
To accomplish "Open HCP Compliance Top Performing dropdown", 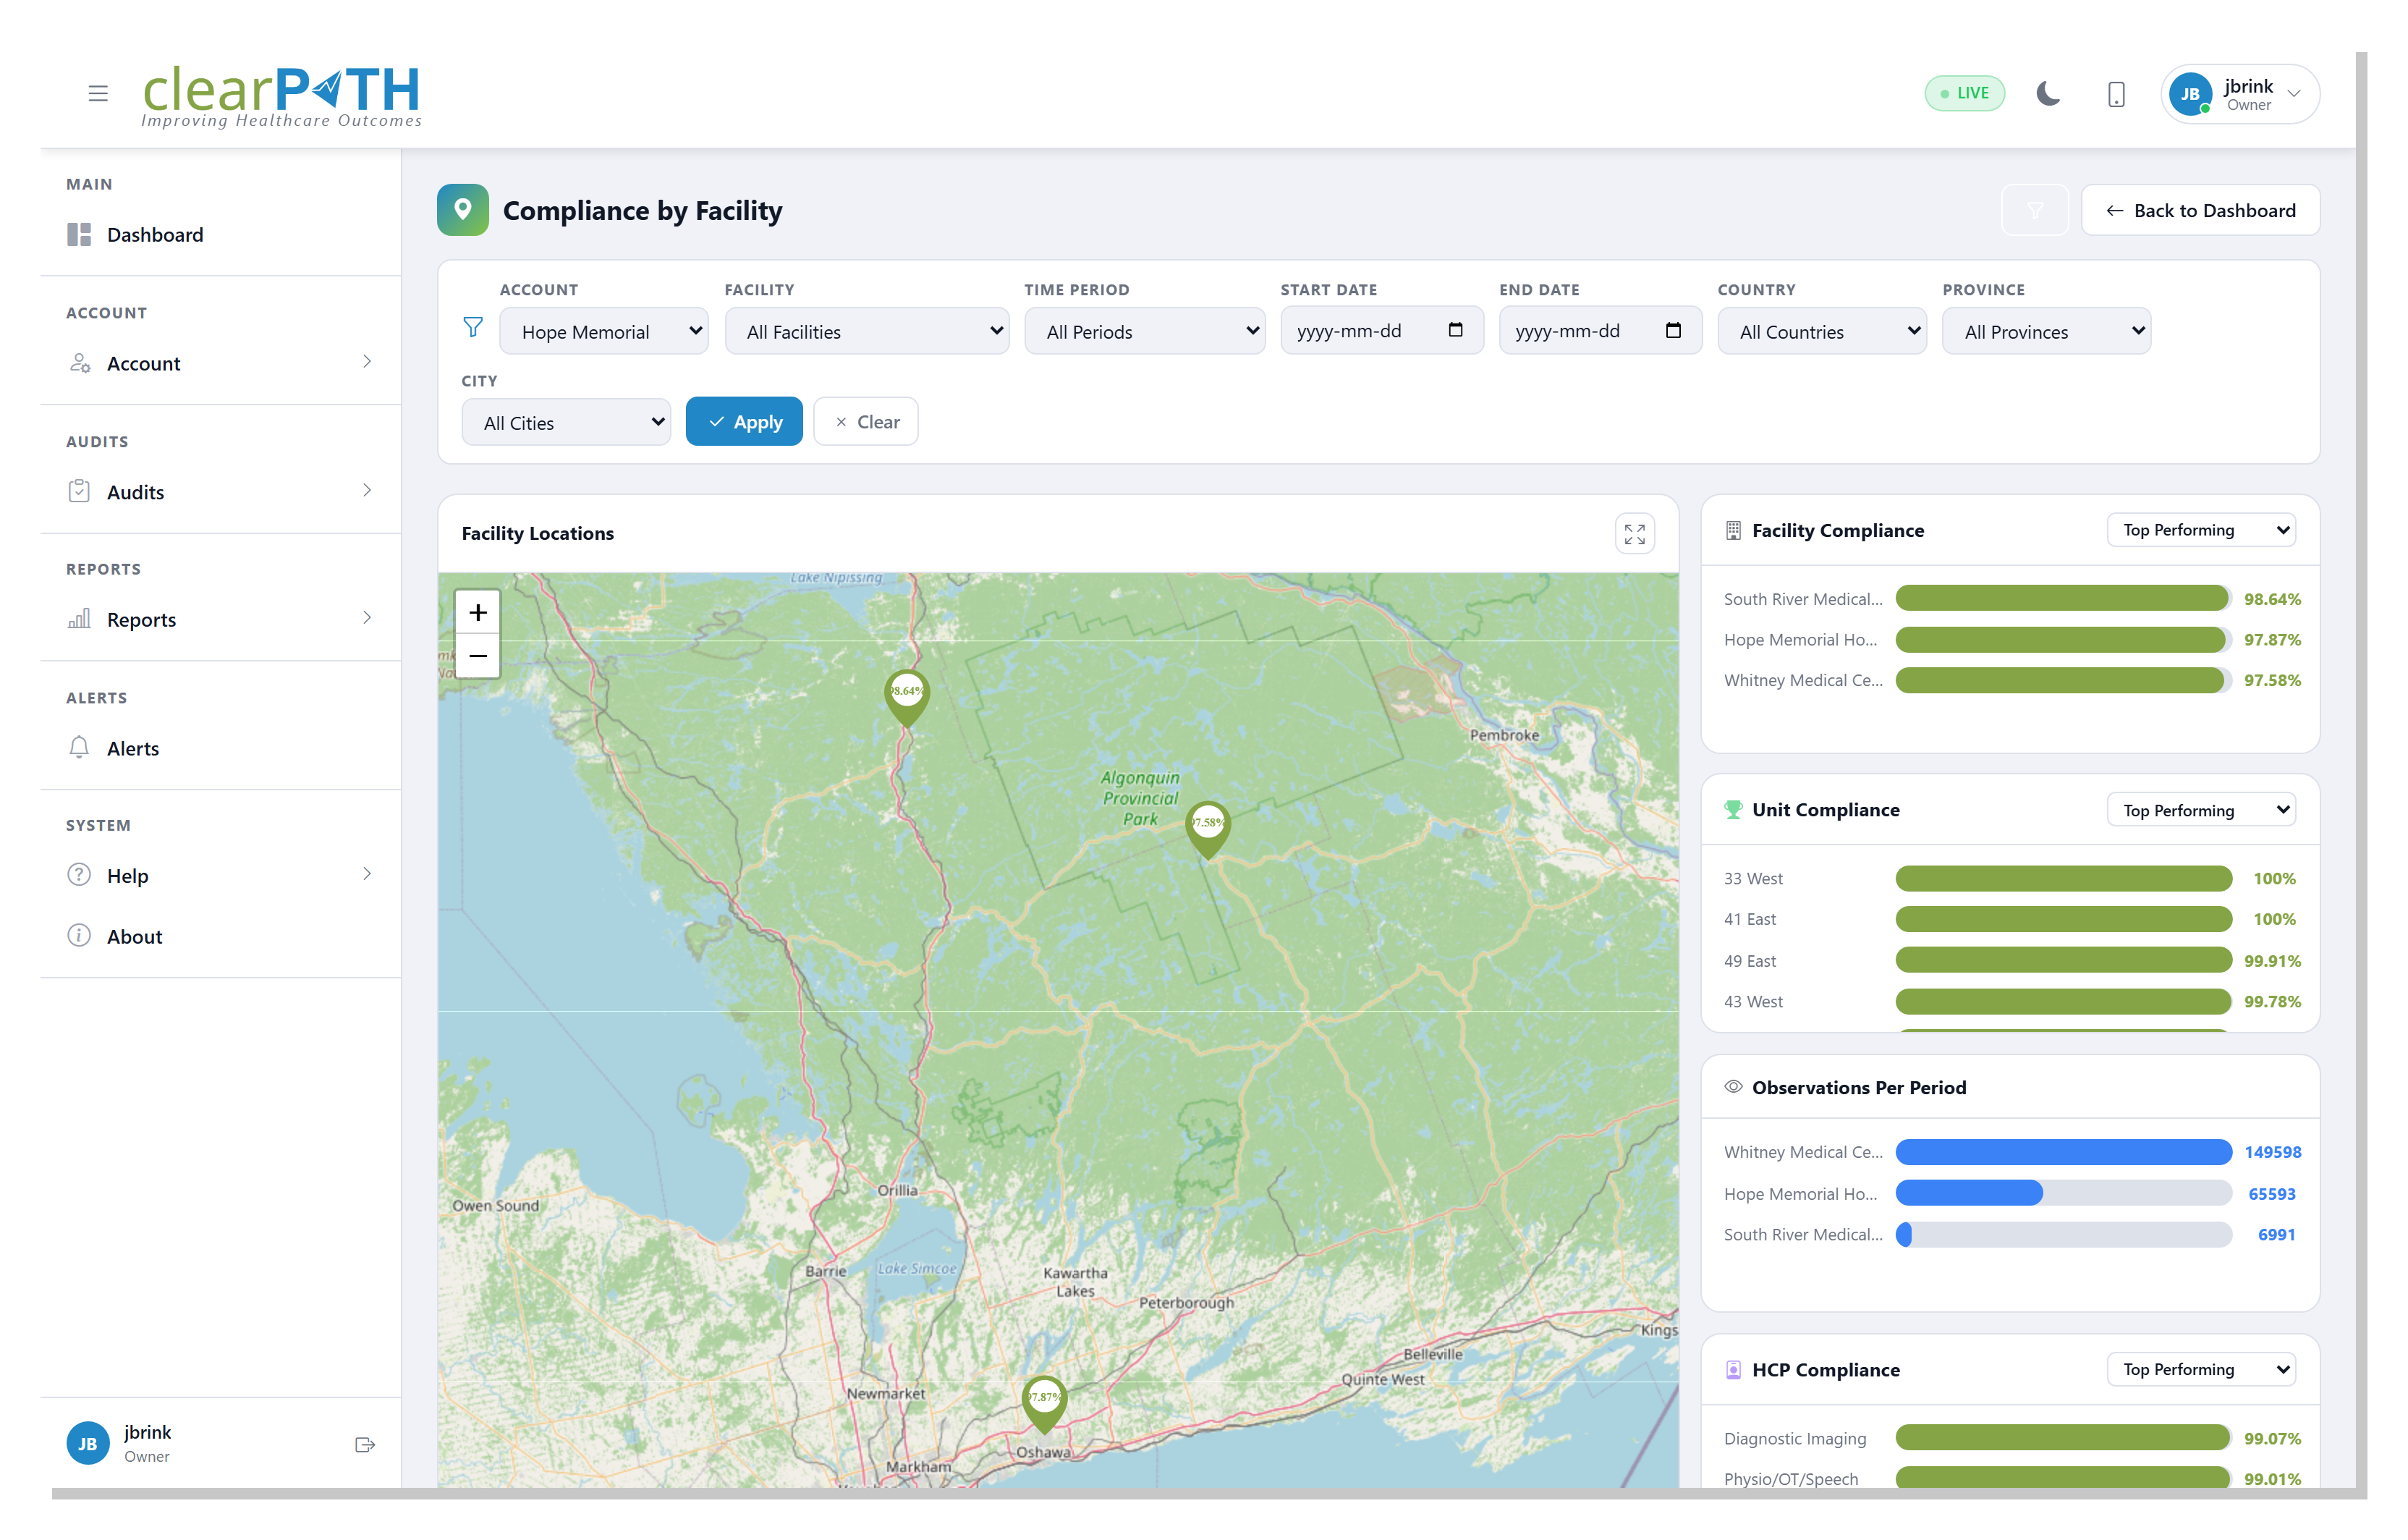I will (x=2201, y=1369).
